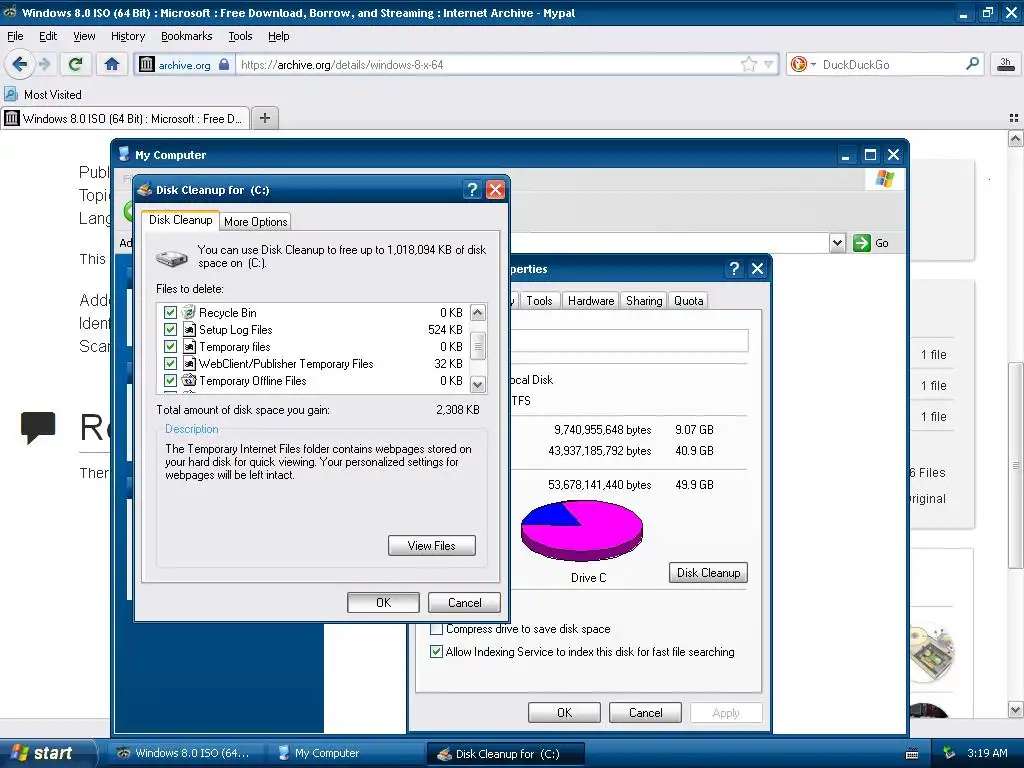Click the DuckDuckGo search engine icon
Screen dimensions: 1024x768
[798, 64]
